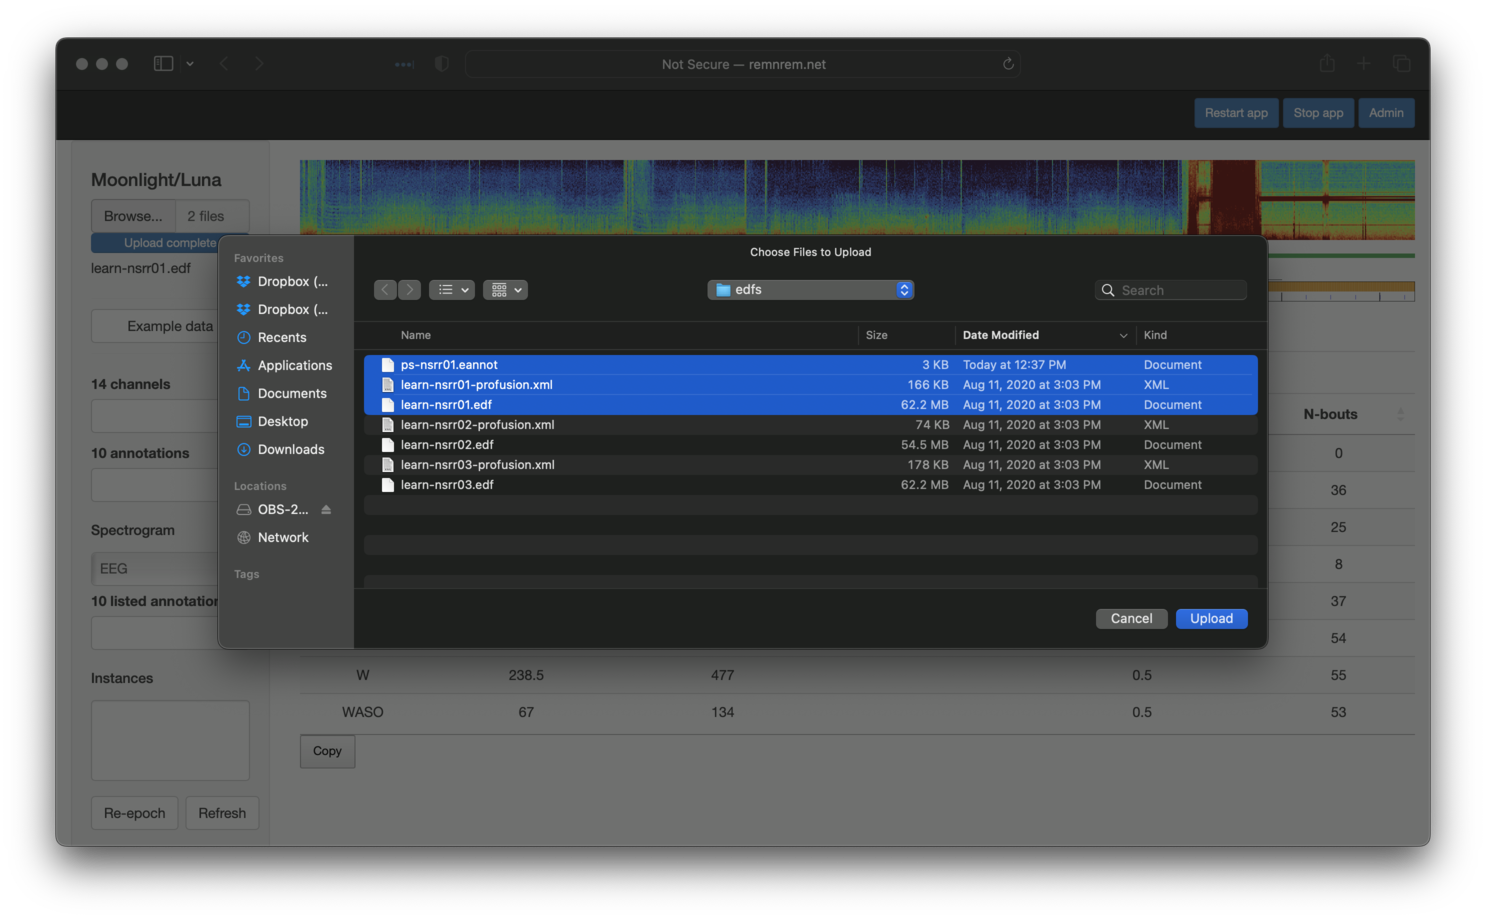
Task: Click the Search field in file dialog
Action: 1180,290
